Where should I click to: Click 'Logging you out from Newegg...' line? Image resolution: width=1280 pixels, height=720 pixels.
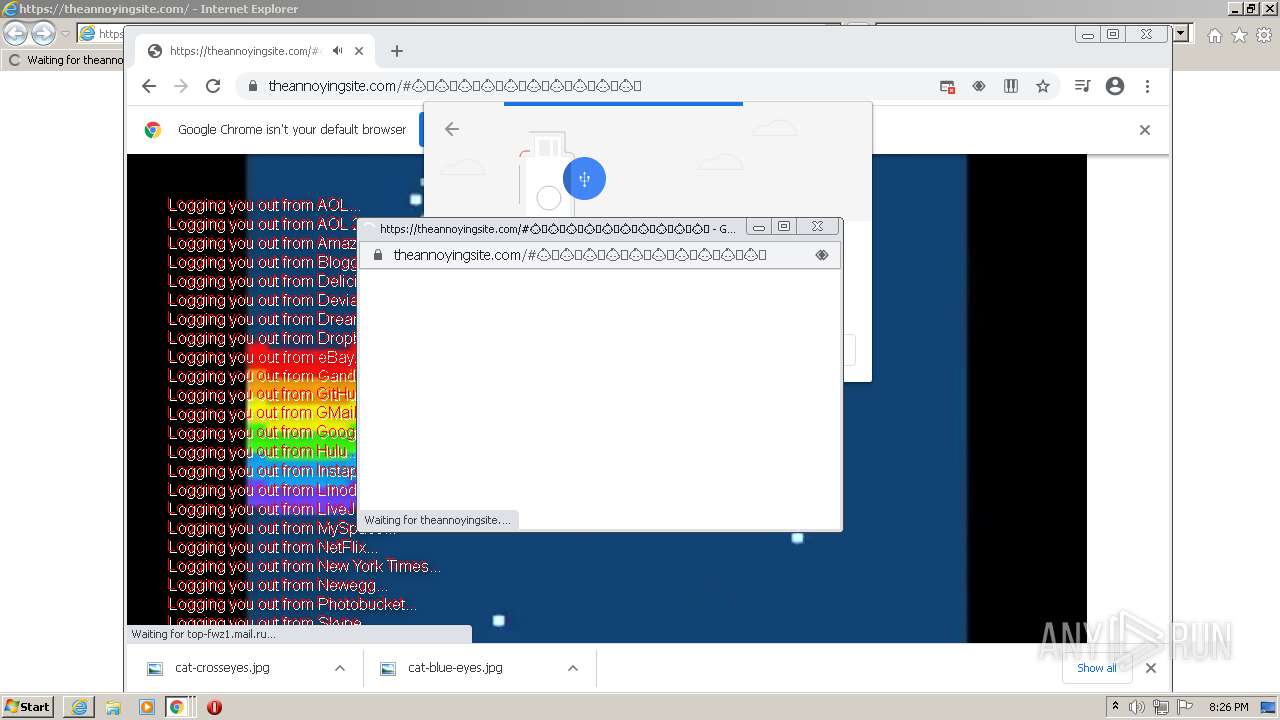pyautogui.click(x=278, y=585)
